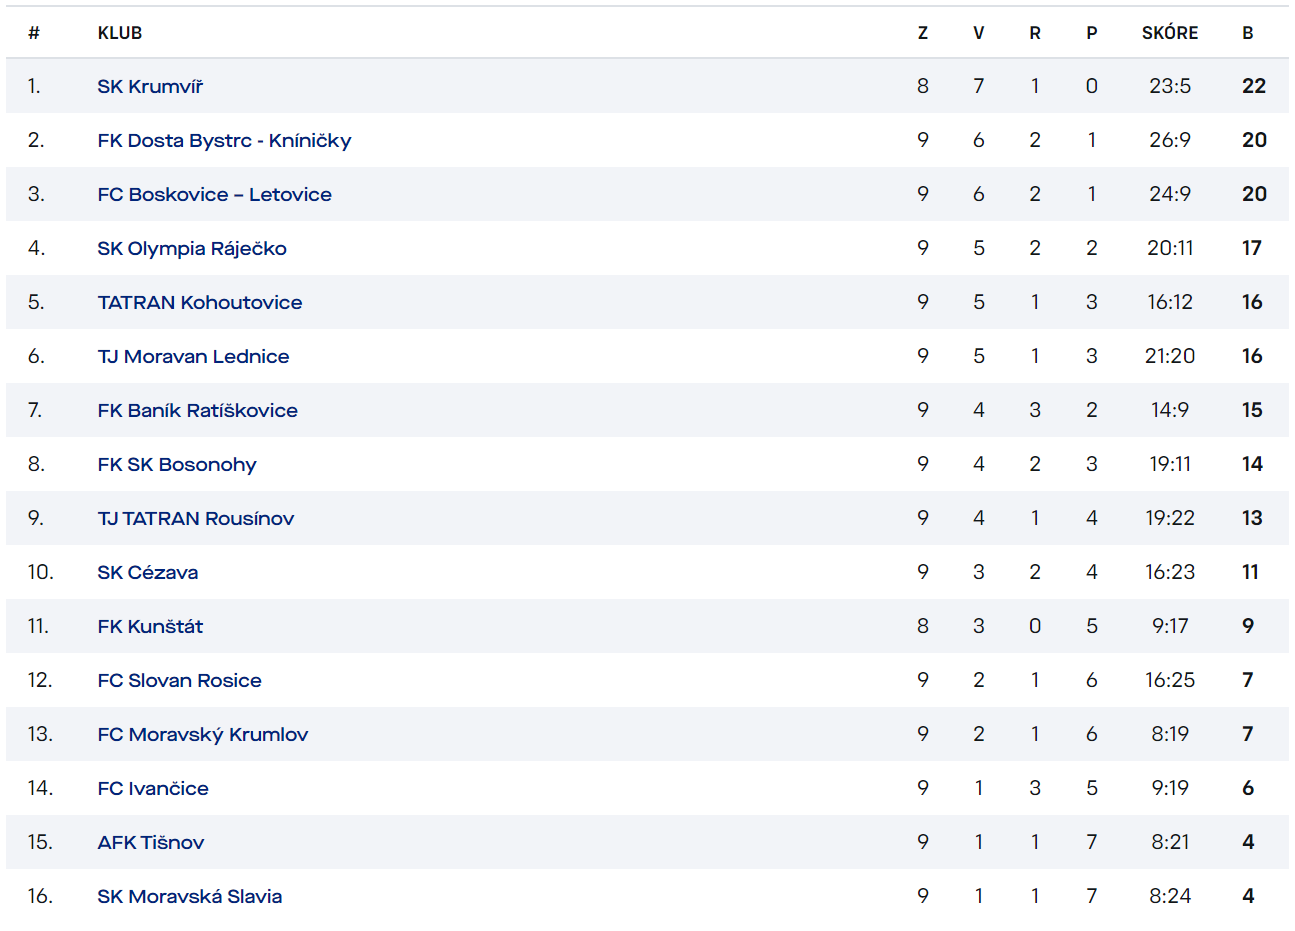
Task: Click SK Moravská Slavia team link
Action: pyautogui.click(x=190, y=896)
